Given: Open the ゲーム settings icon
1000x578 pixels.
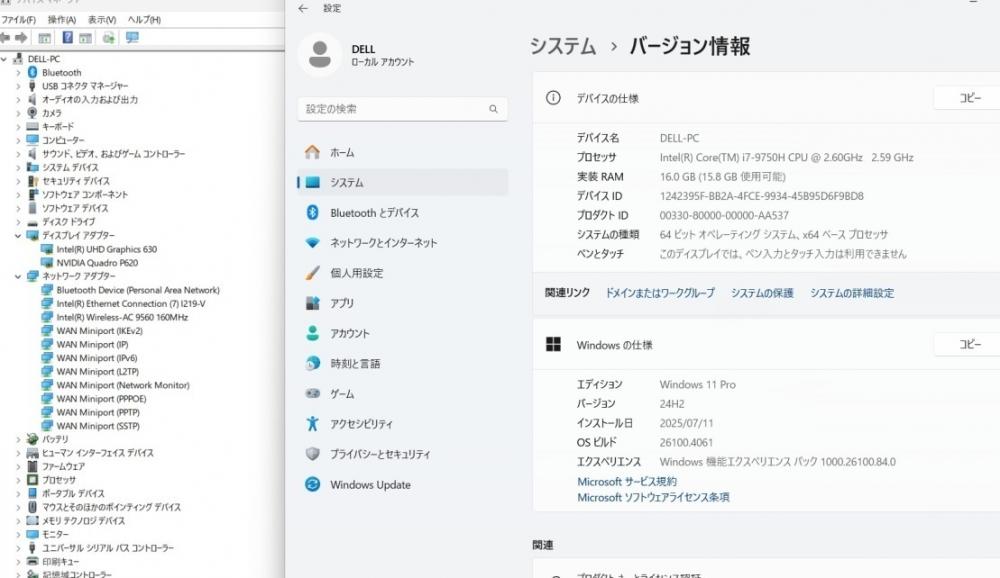Looking at the screenshot, I should [x=312, y=394].
